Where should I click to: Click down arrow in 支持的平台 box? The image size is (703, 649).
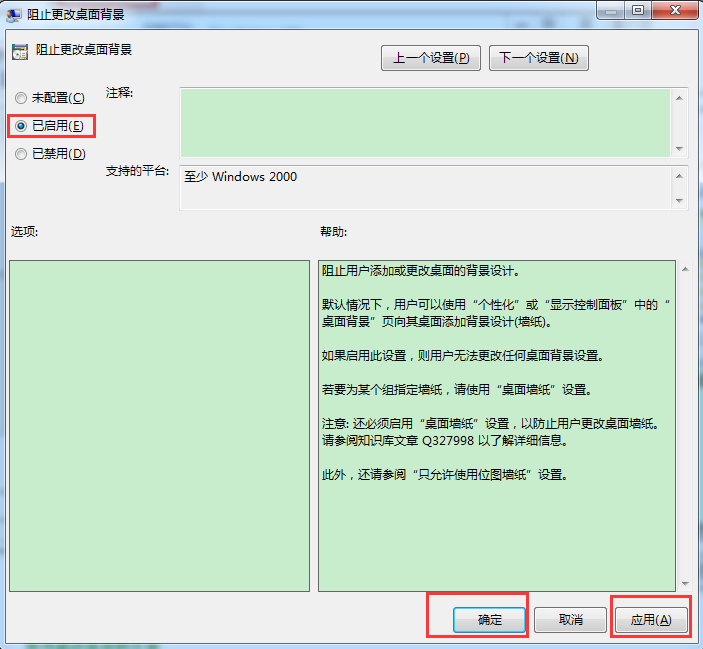tap(679, 200)
